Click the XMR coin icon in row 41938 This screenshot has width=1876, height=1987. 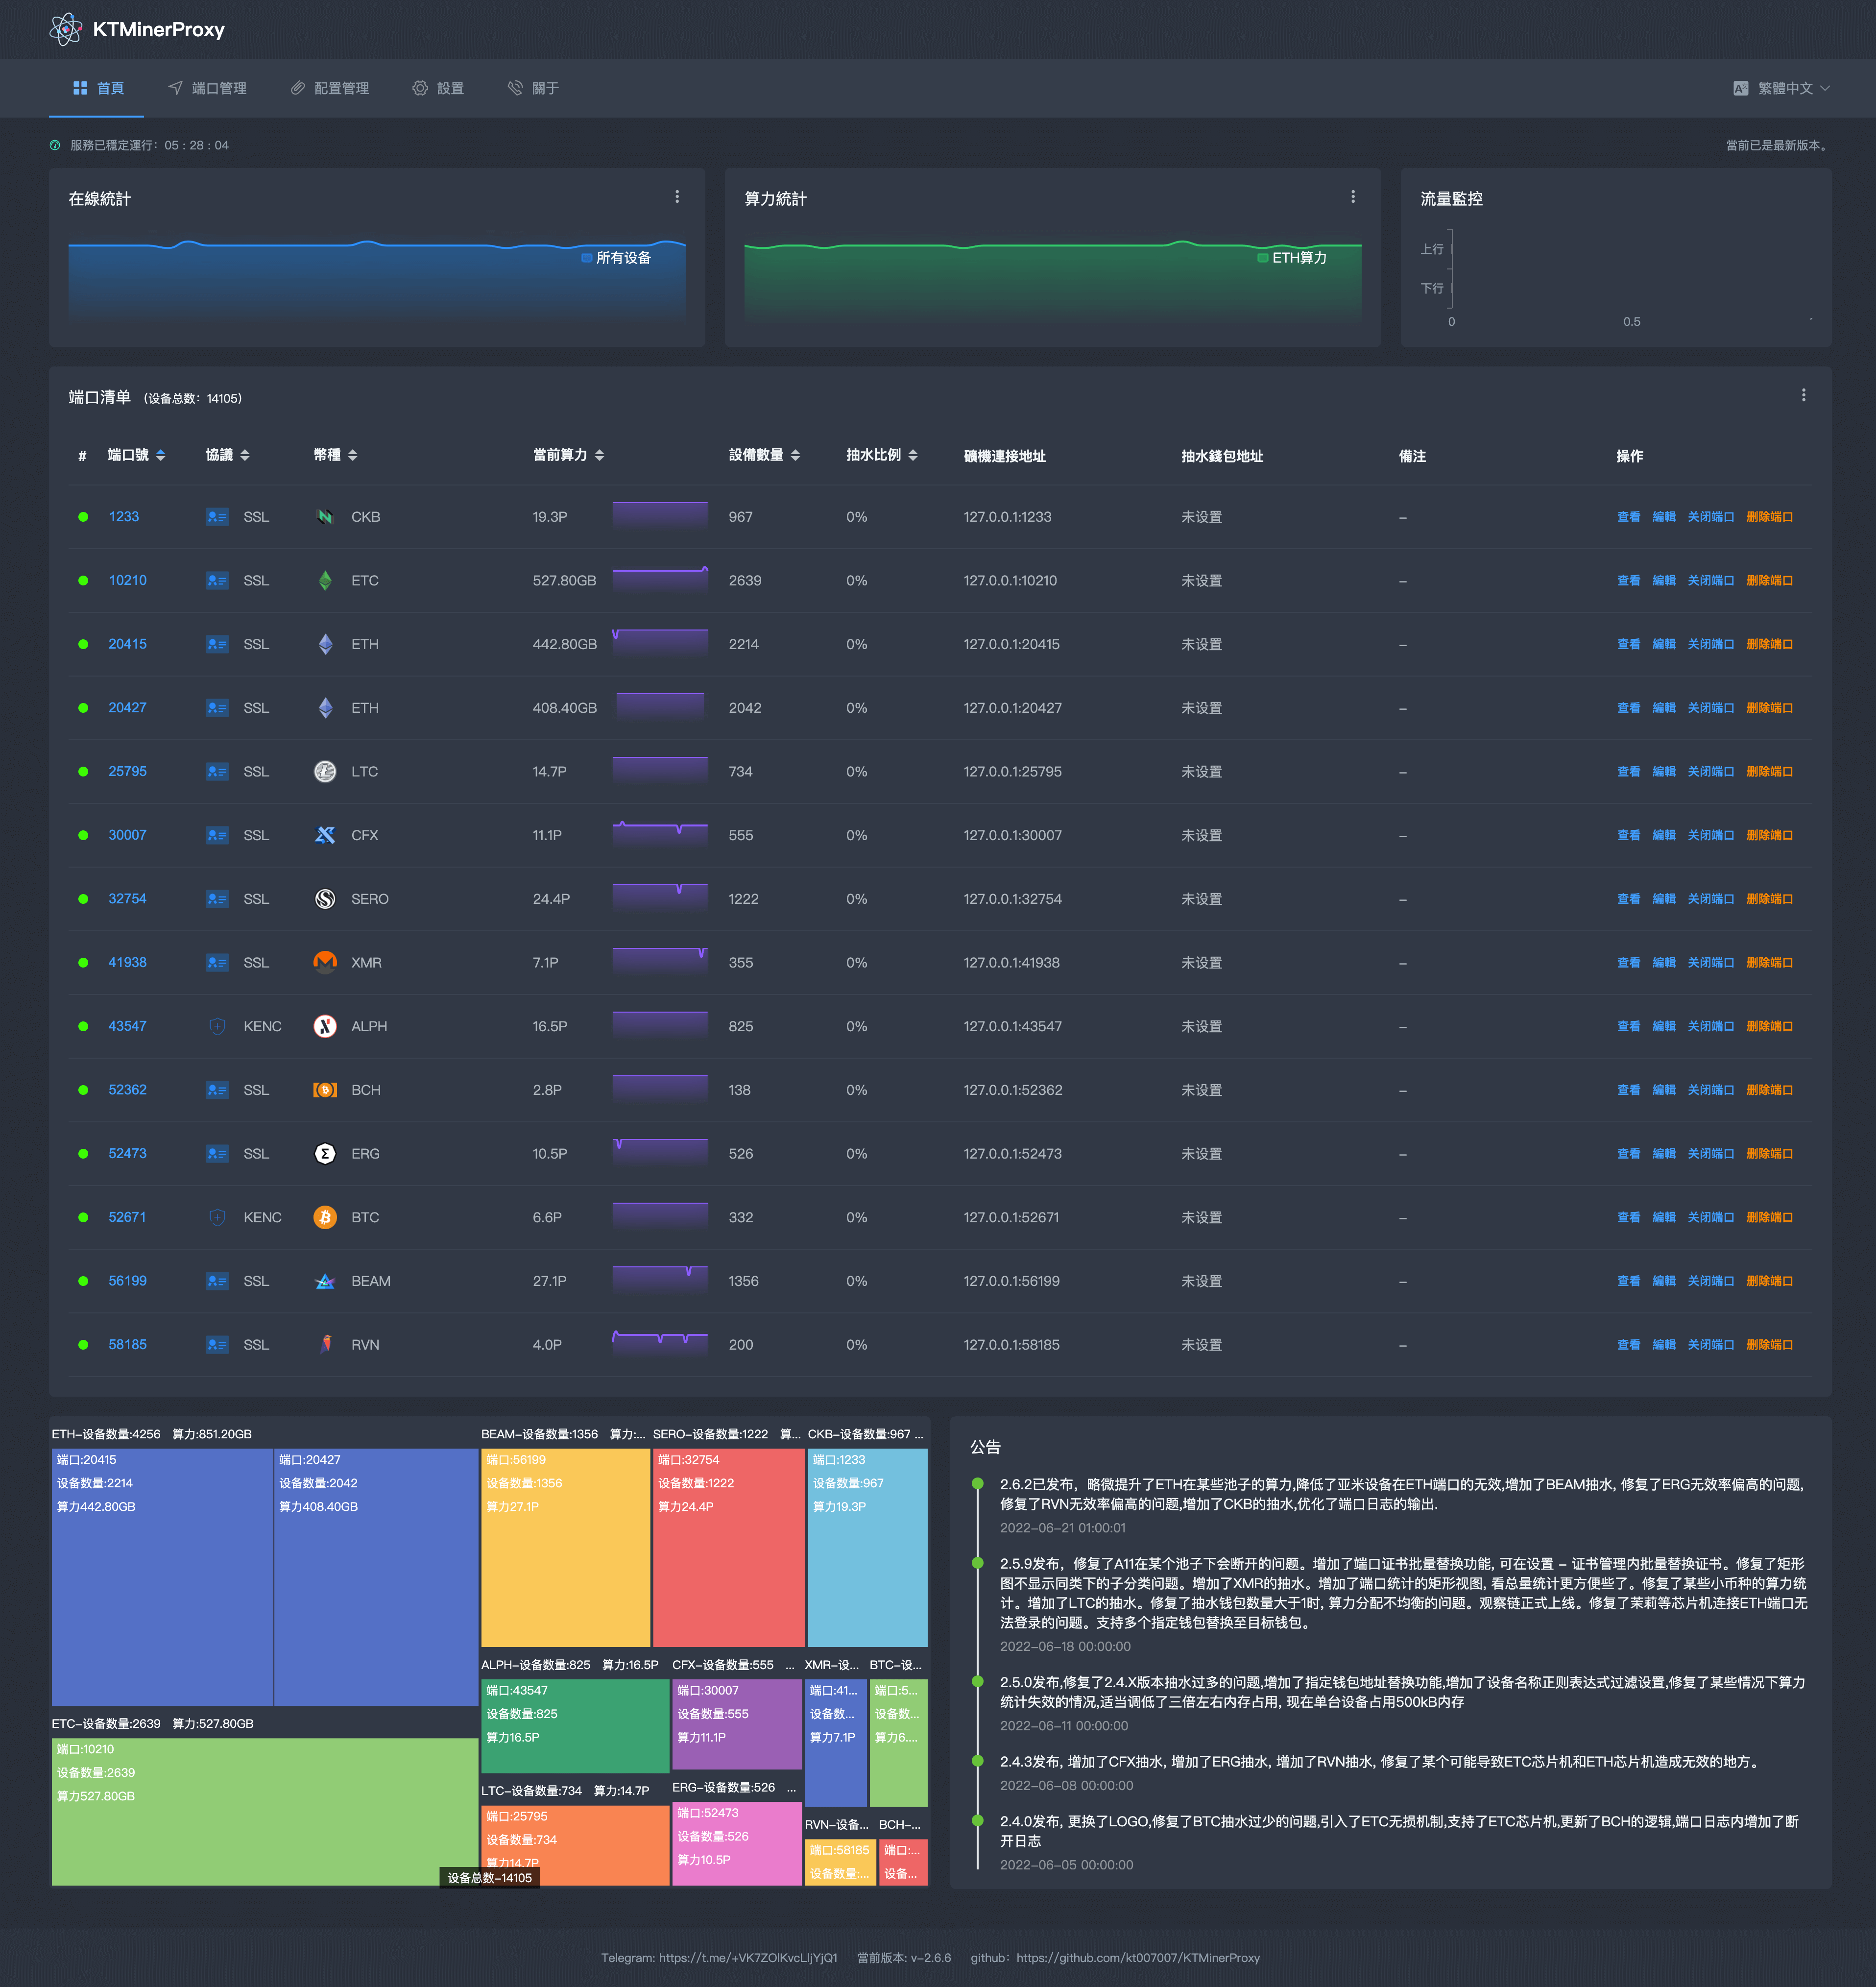tap(325, 962)
